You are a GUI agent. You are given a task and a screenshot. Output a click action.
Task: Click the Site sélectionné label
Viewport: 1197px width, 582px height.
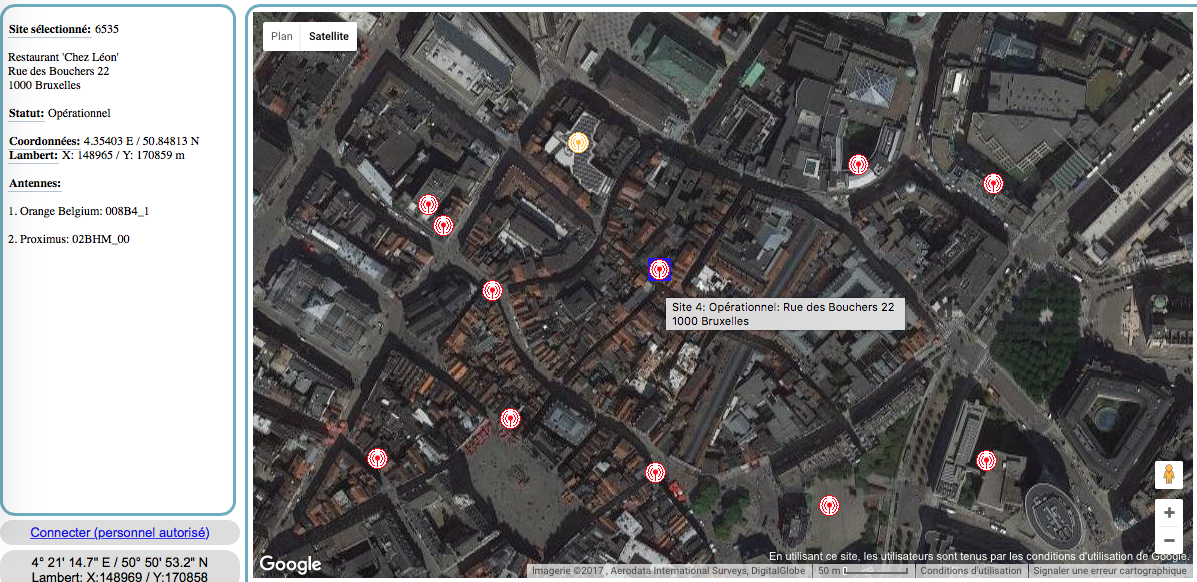50,29
